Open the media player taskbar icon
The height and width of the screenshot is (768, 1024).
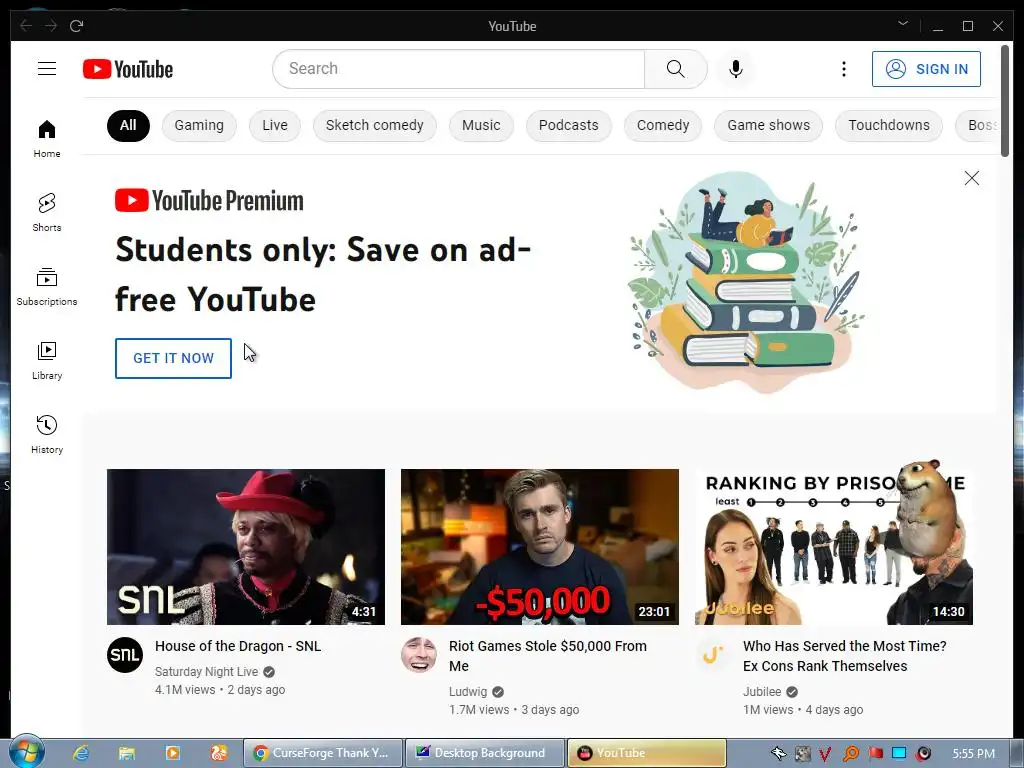(172, 753)
